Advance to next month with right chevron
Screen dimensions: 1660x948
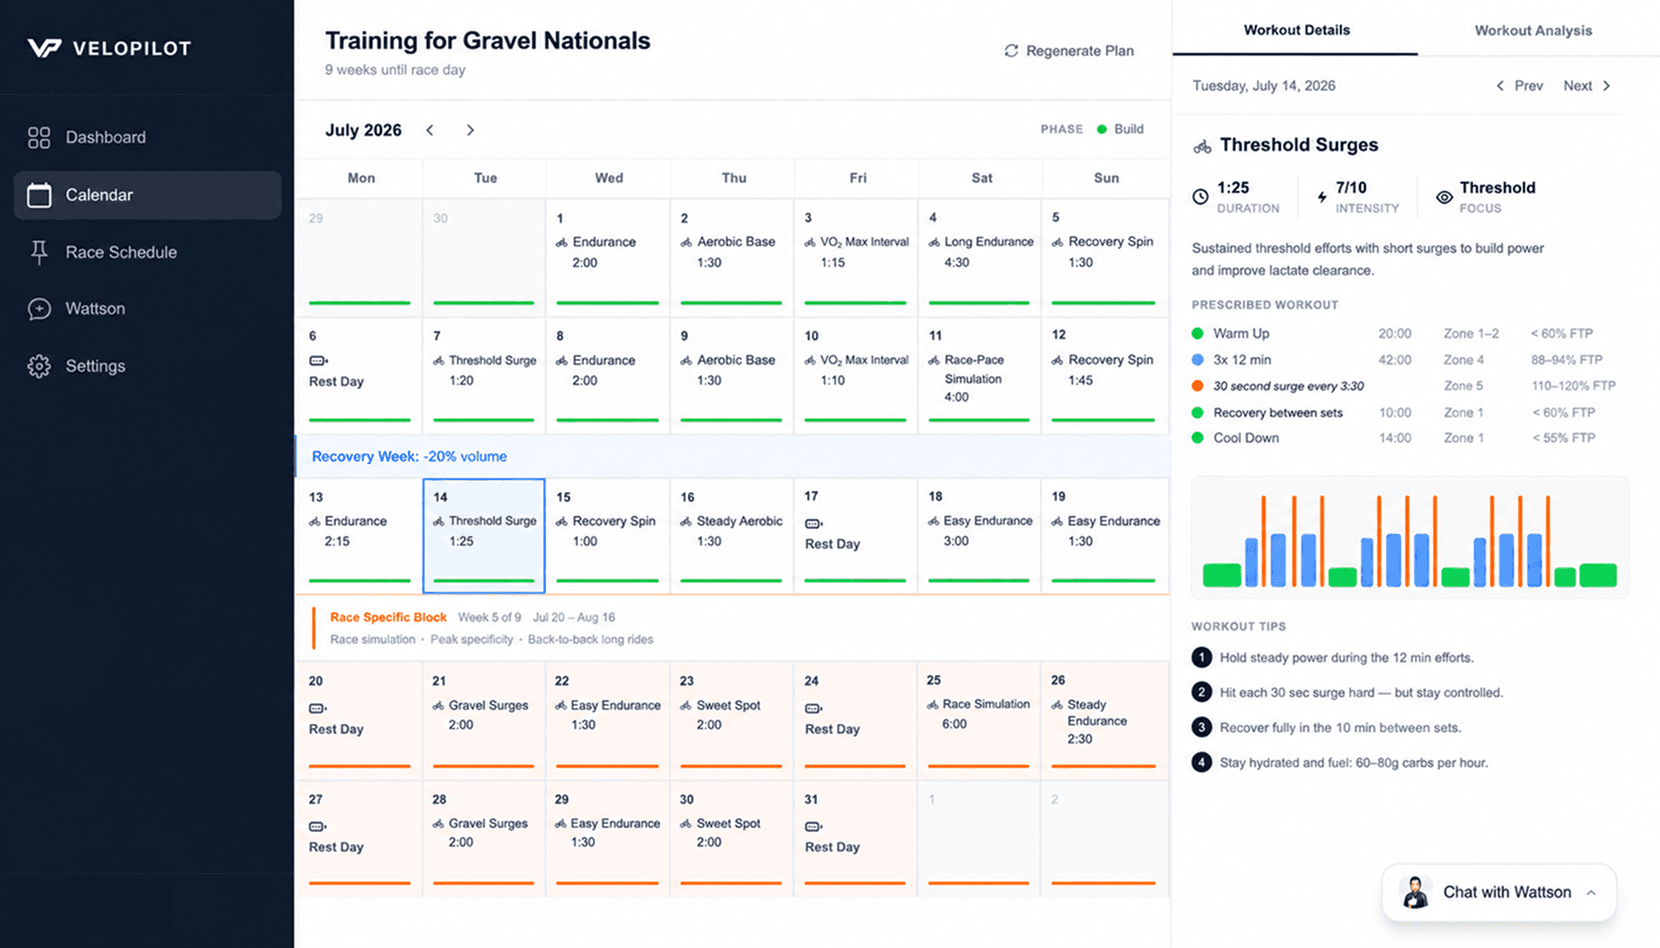pyautogui.click(x=470, y=130)
